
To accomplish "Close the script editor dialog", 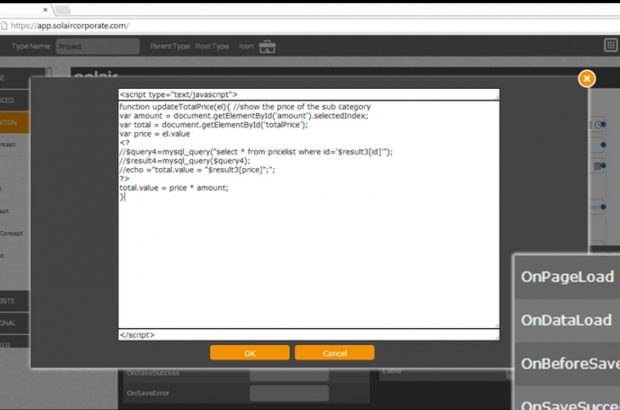I will pos(587,78).
